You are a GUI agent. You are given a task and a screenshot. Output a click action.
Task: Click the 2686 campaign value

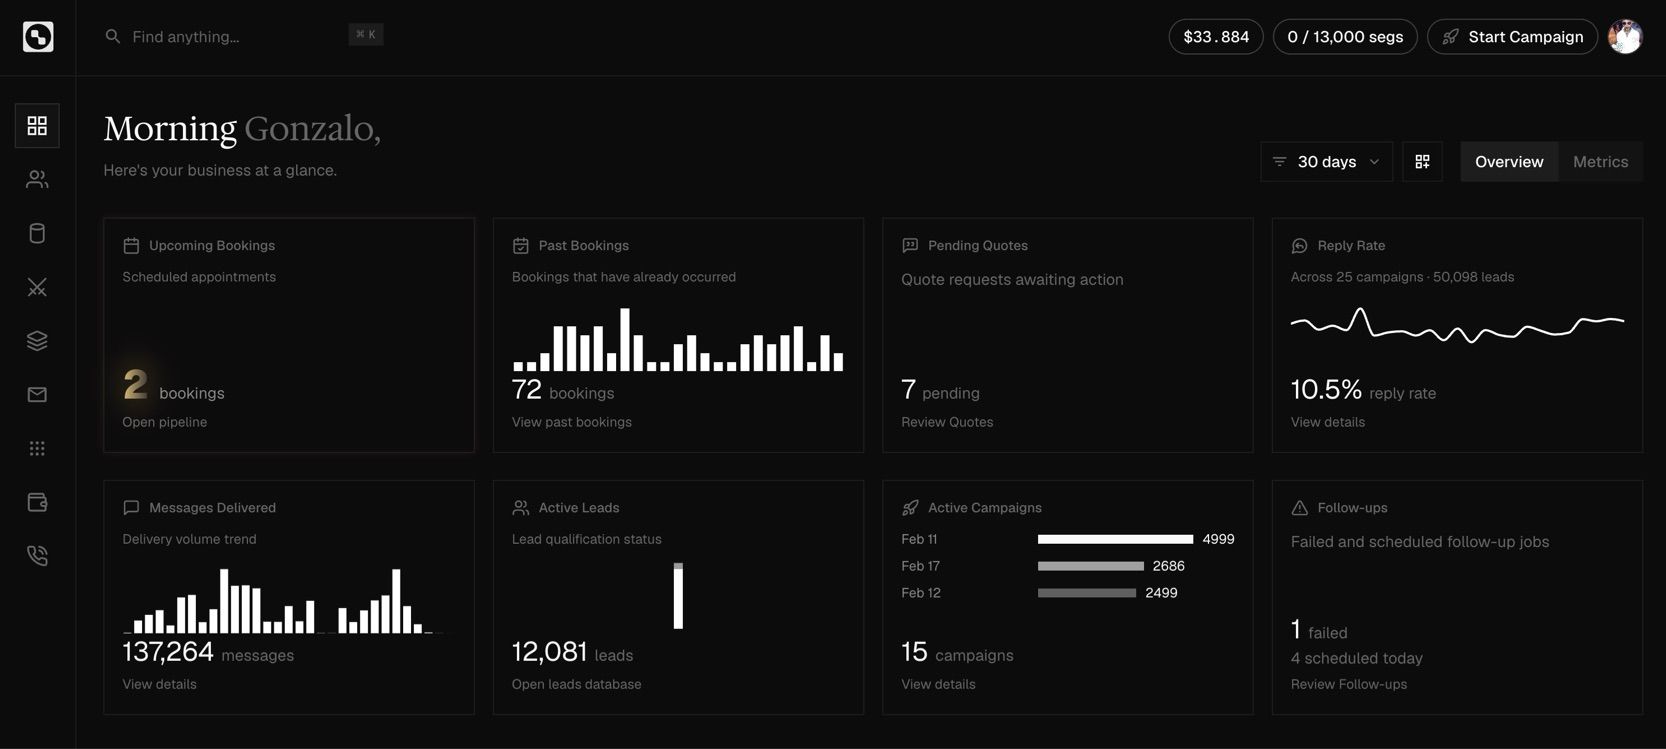(x=1168, y=566)
